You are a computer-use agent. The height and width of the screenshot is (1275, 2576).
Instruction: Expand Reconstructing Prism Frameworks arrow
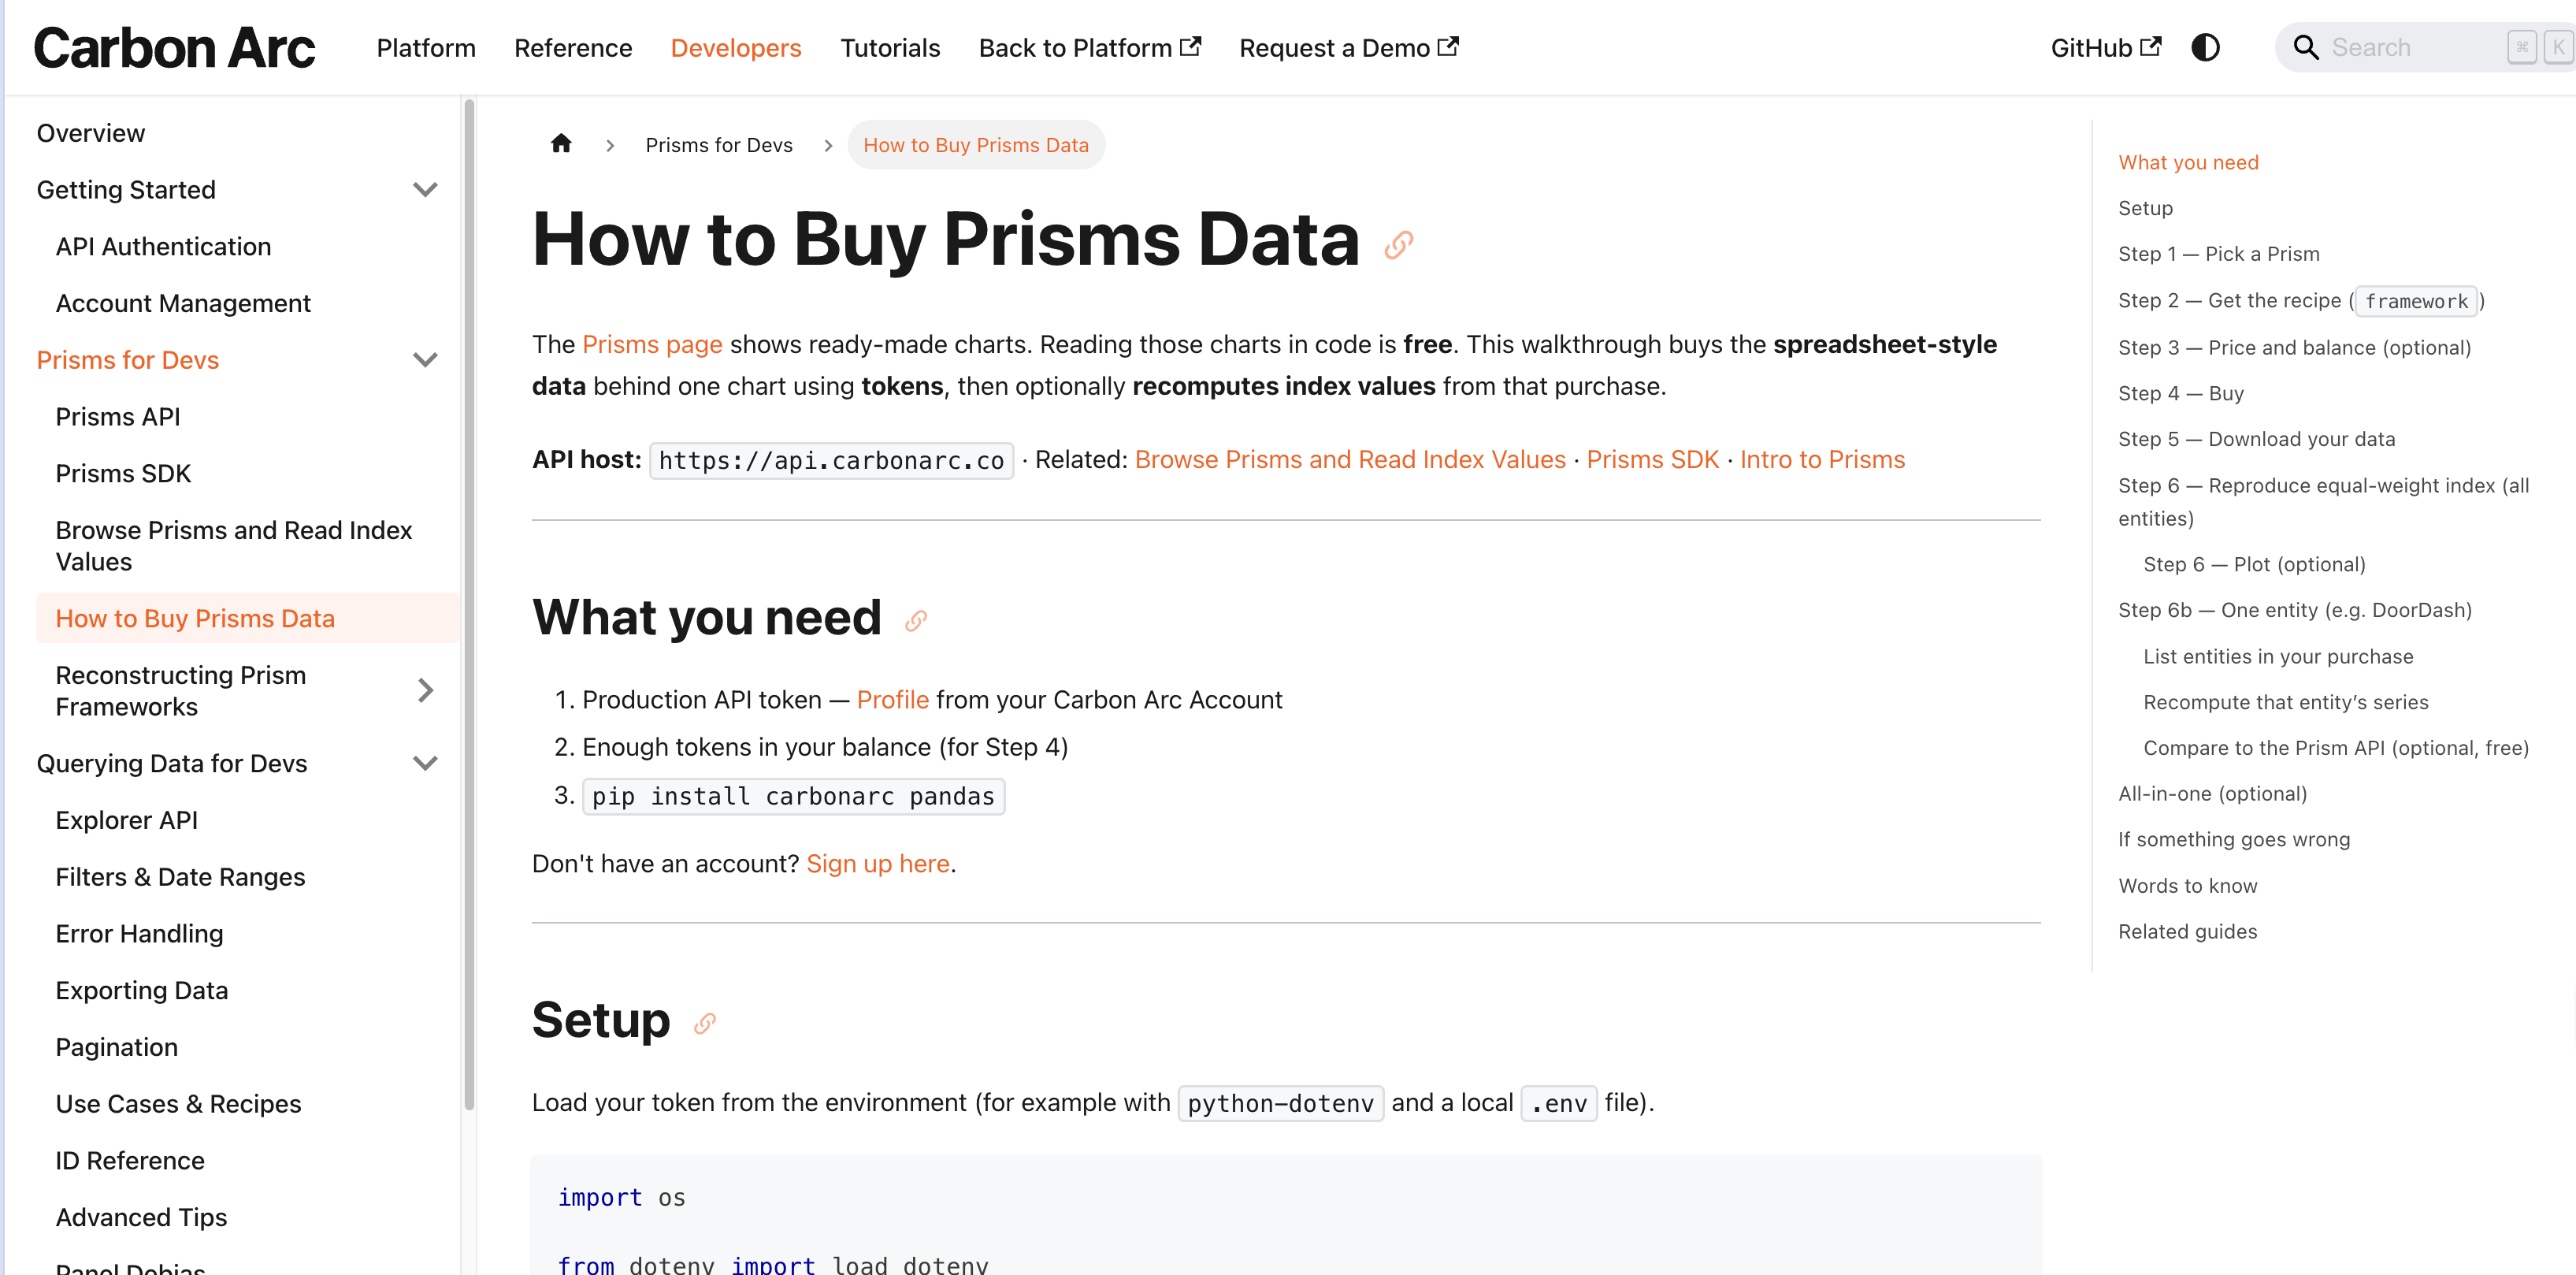coord(425,690)
